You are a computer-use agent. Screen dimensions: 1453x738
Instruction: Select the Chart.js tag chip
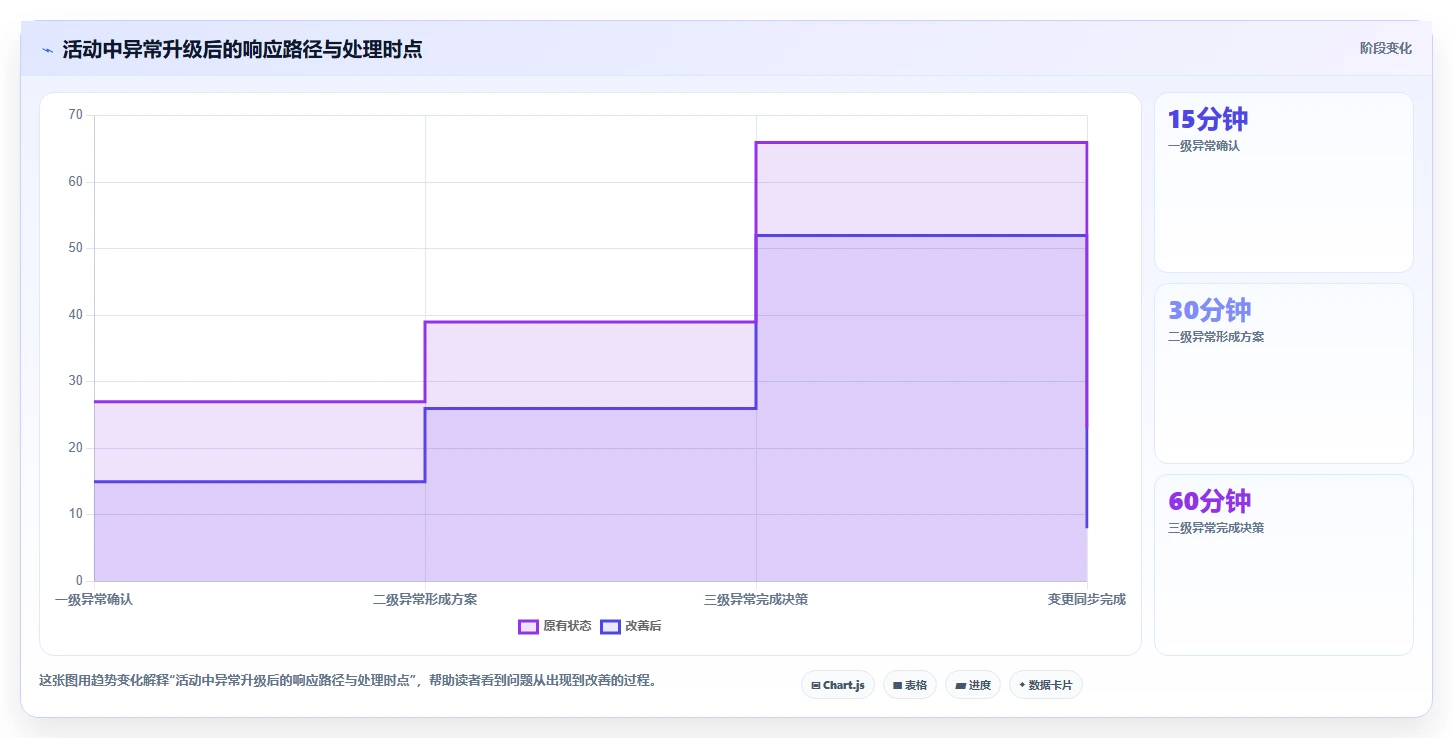click(x=838, y=685)
